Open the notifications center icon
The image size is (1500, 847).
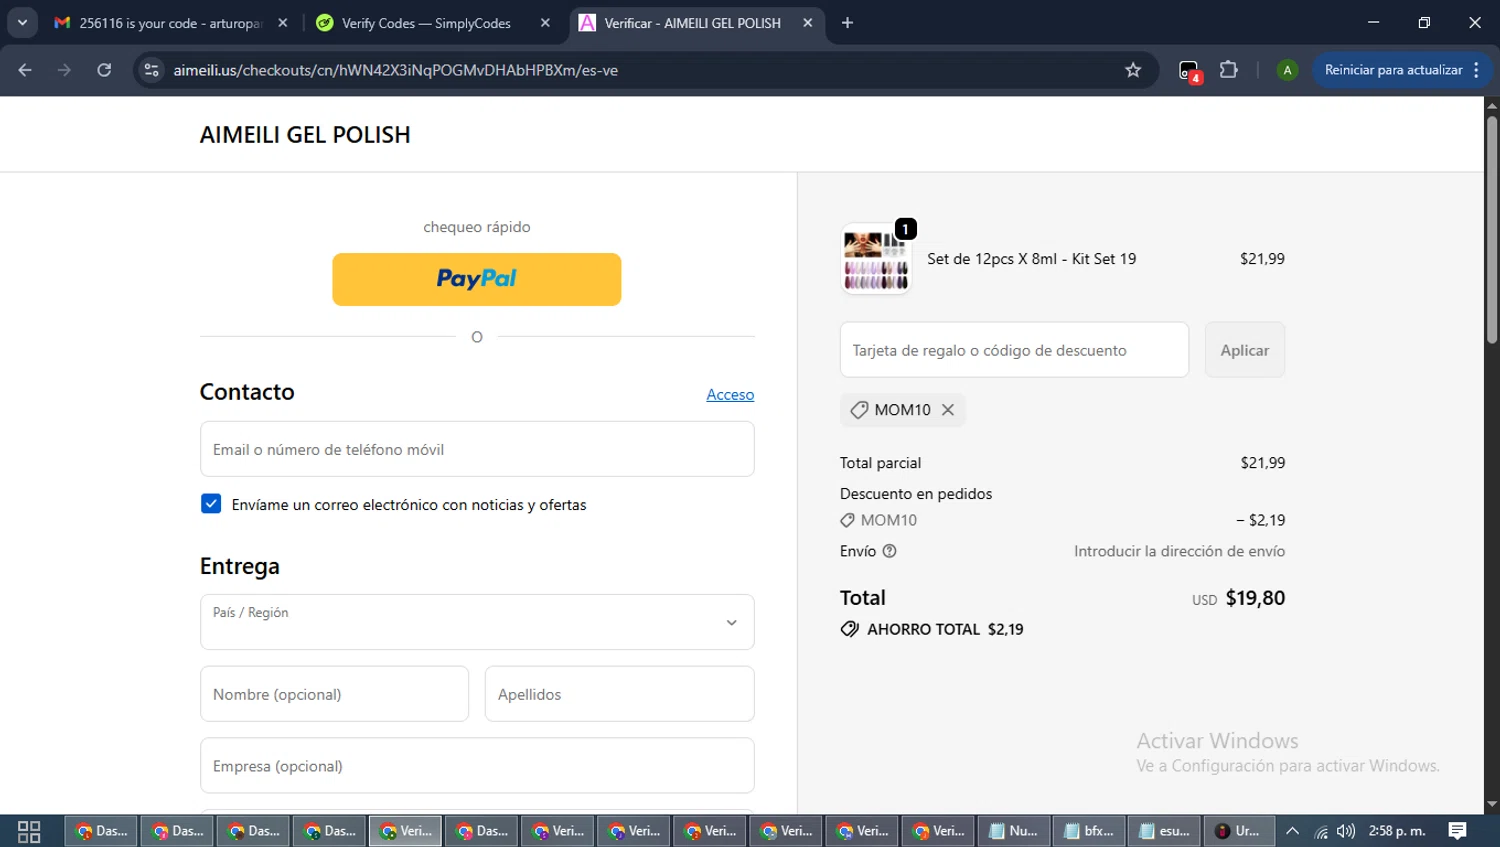[x=1458, y=831]
